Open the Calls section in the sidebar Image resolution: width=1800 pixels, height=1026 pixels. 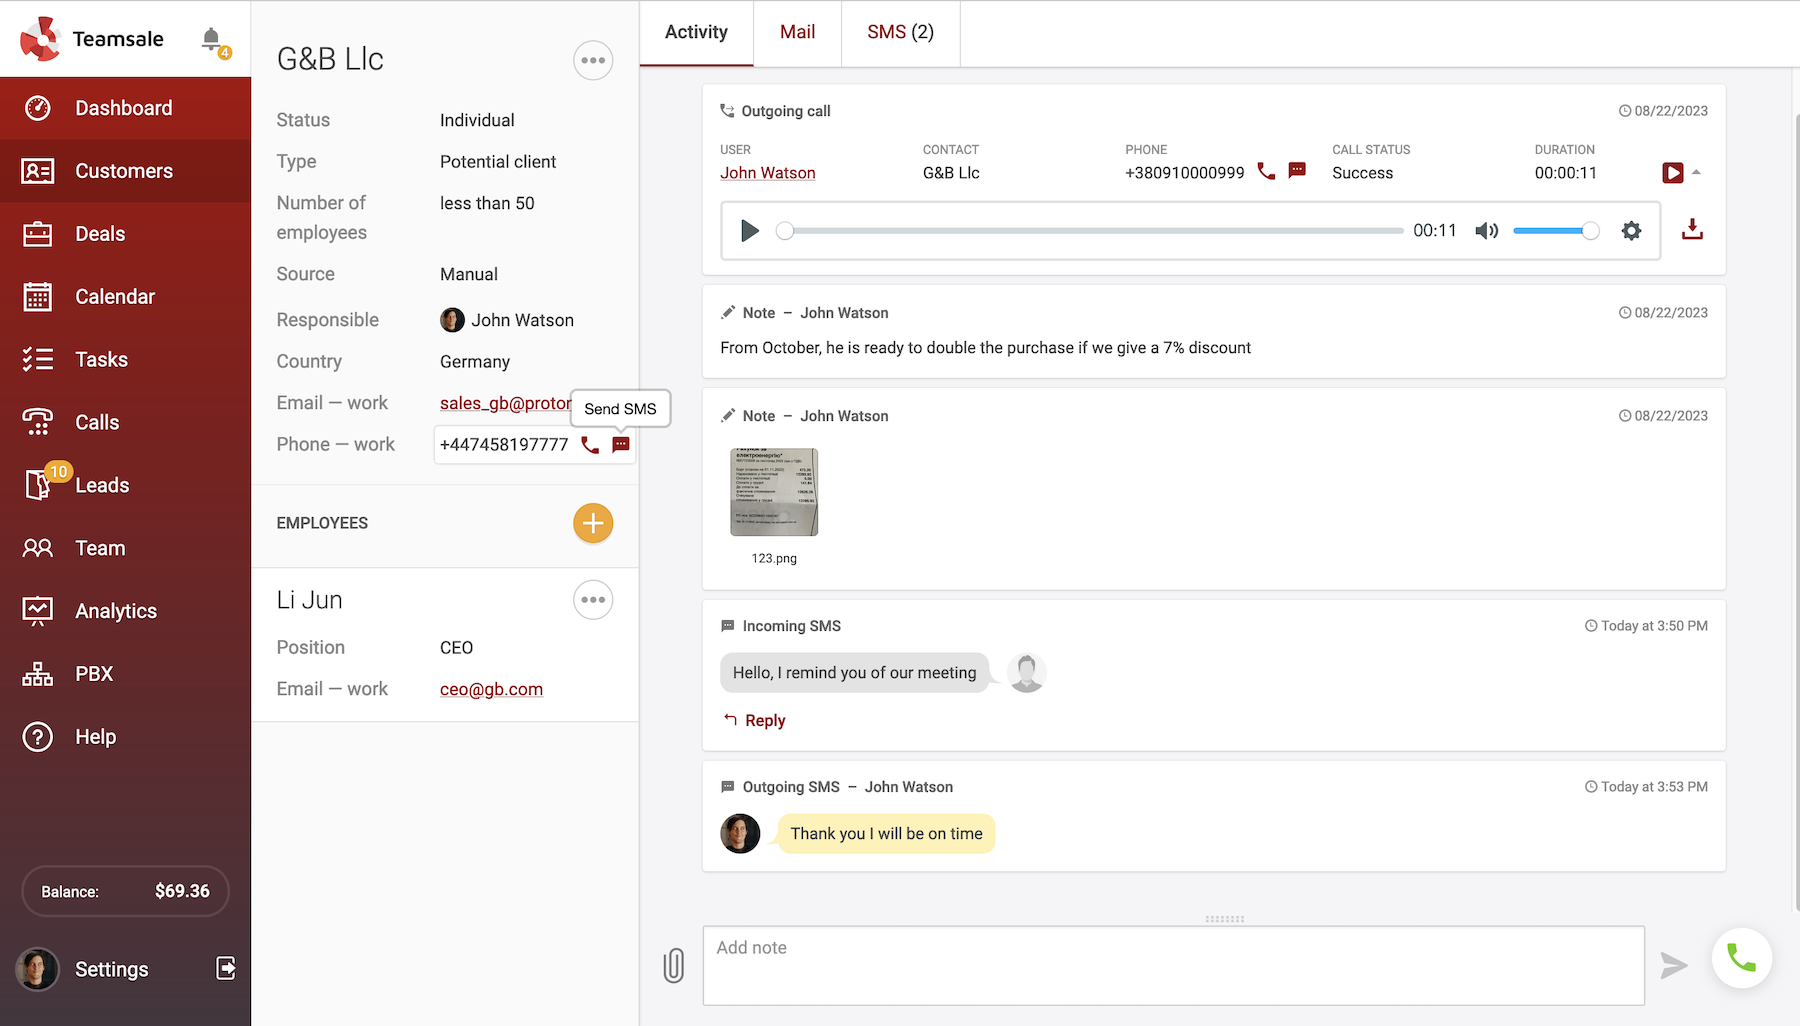point(96,422)
